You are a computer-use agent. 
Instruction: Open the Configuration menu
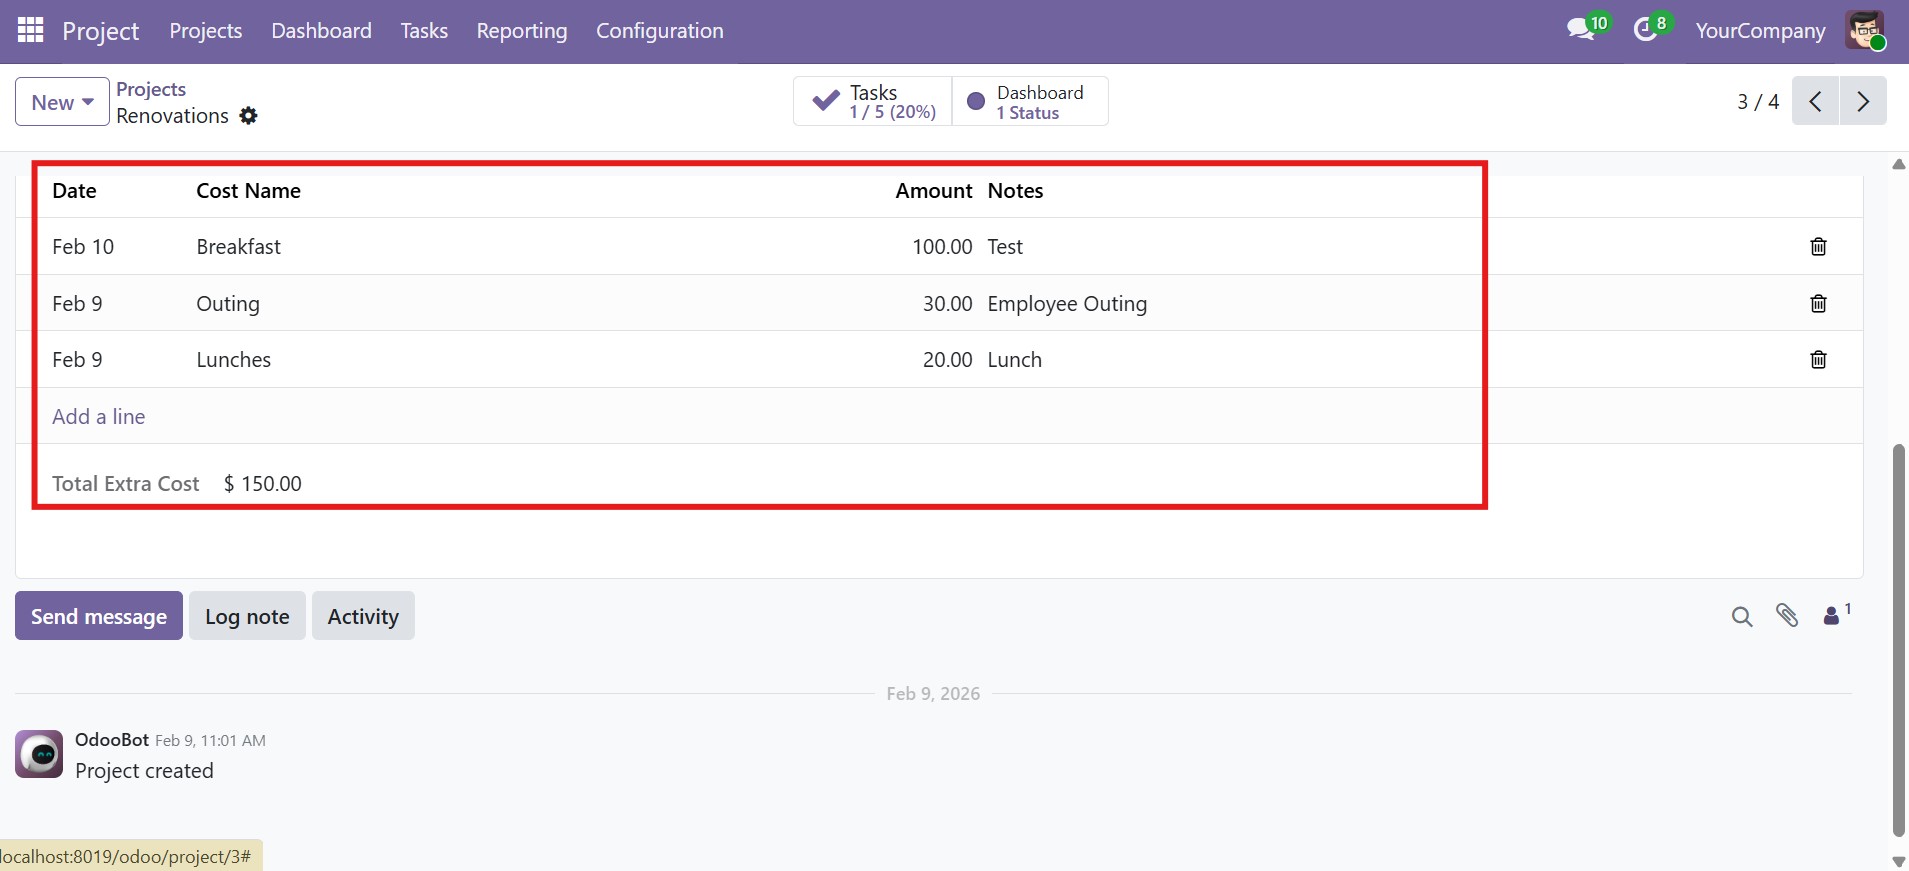[659, 31]
